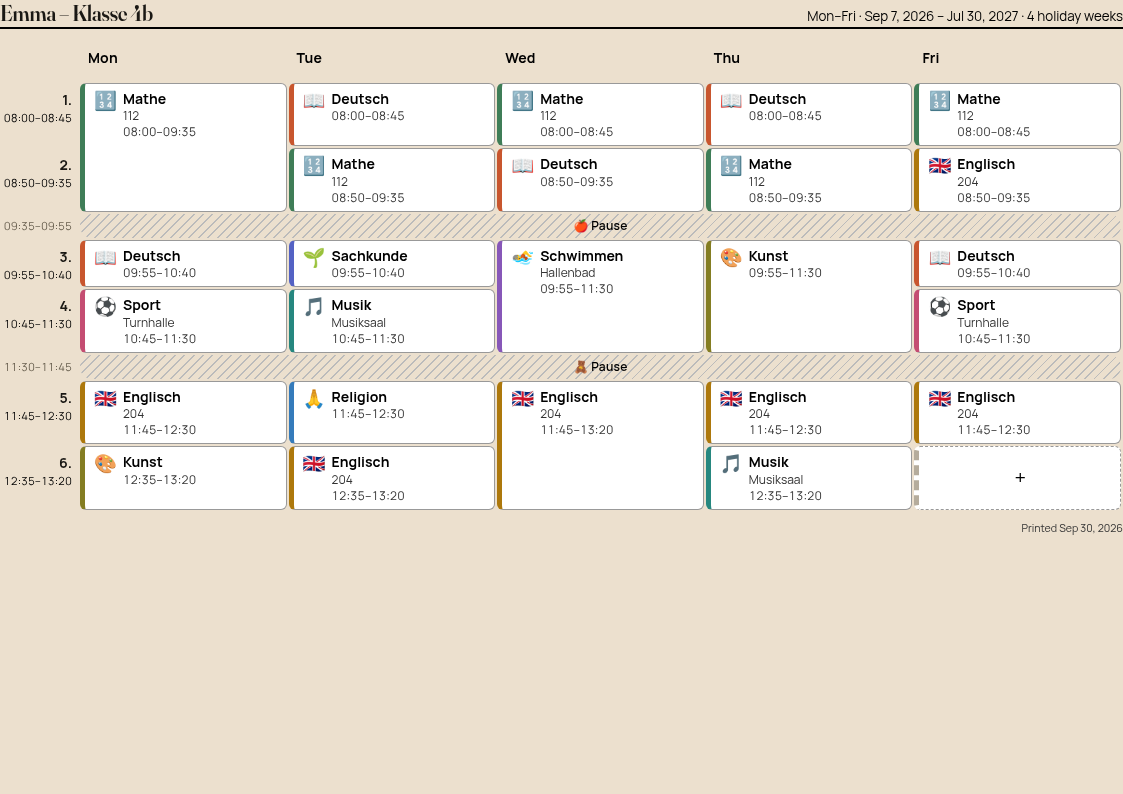Screen dimensions: 1123x794
Task: Click the Turnhalle room text on Monday
Action: 148,323
